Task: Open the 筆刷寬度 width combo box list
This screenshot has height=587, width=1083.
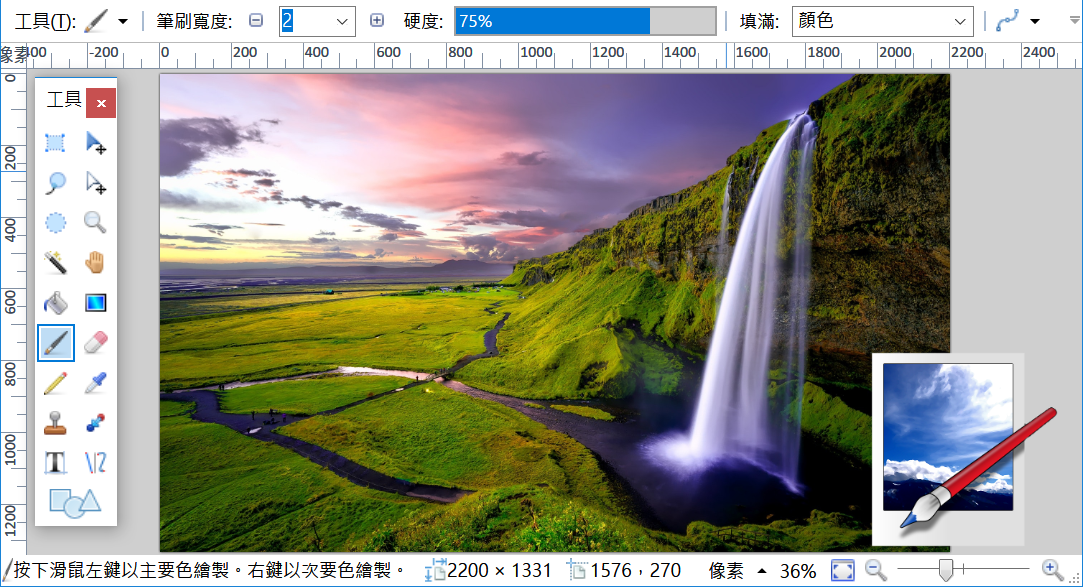Action: coord(342,21)
